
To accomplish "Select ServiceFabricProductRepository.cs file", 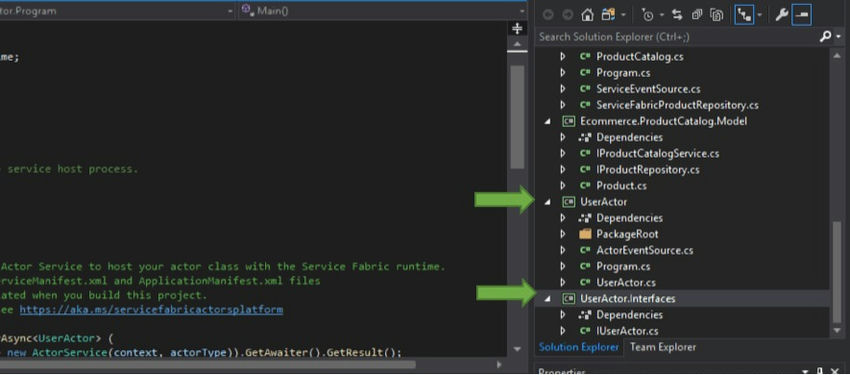I will pos(677,105).
